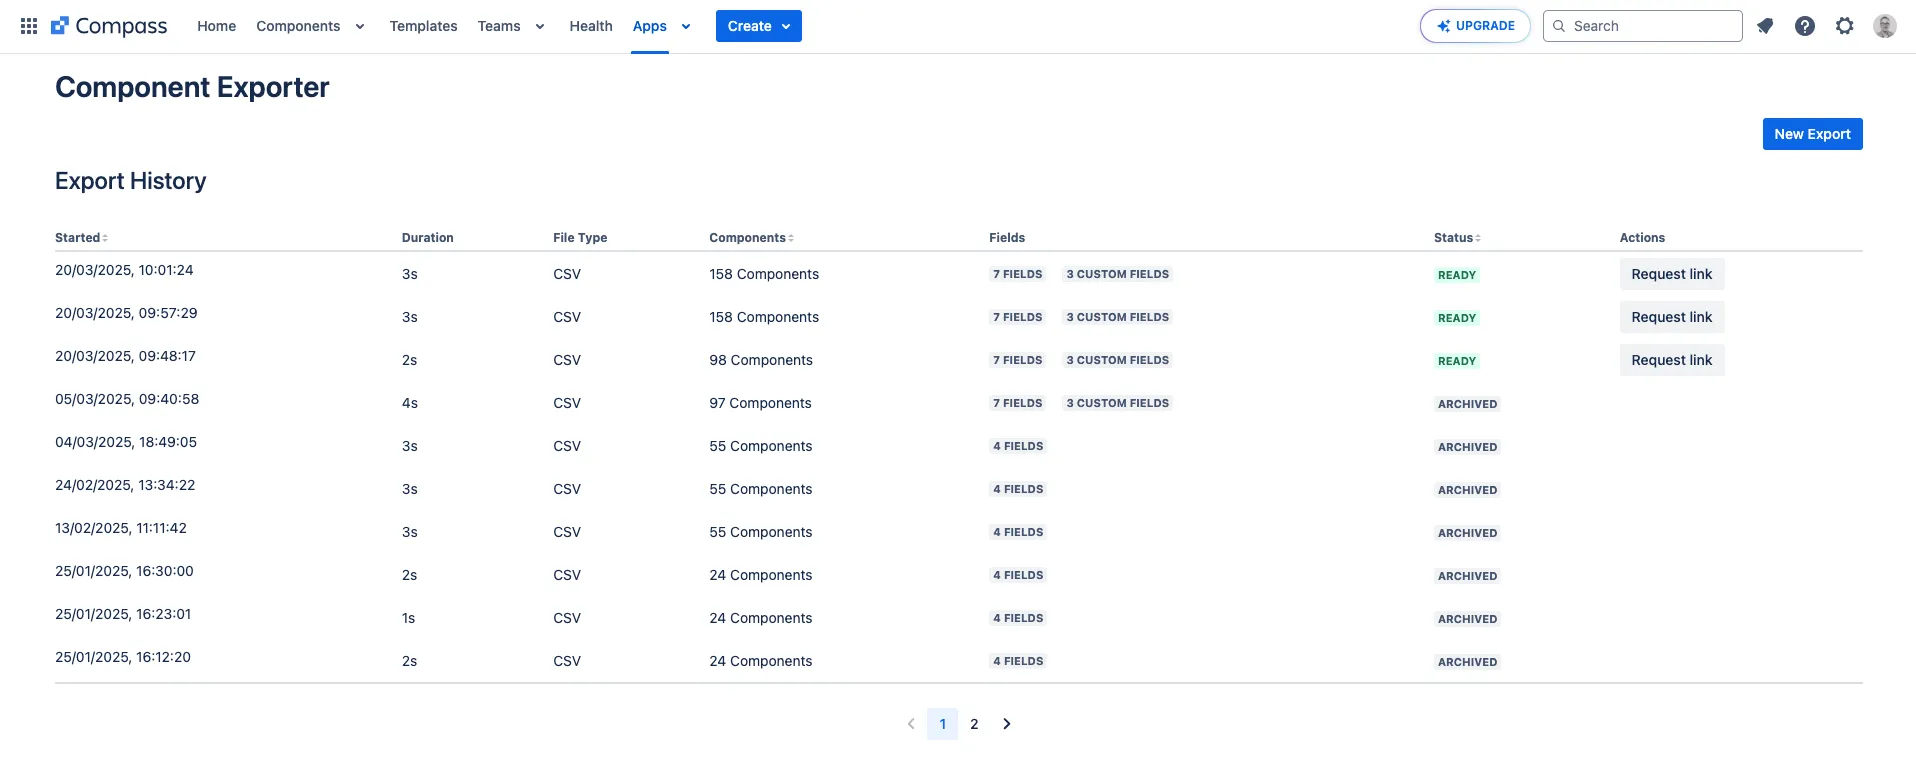Go to page 2
The height and width of the screenshot is (774, 1916).
tap(974, 724)
